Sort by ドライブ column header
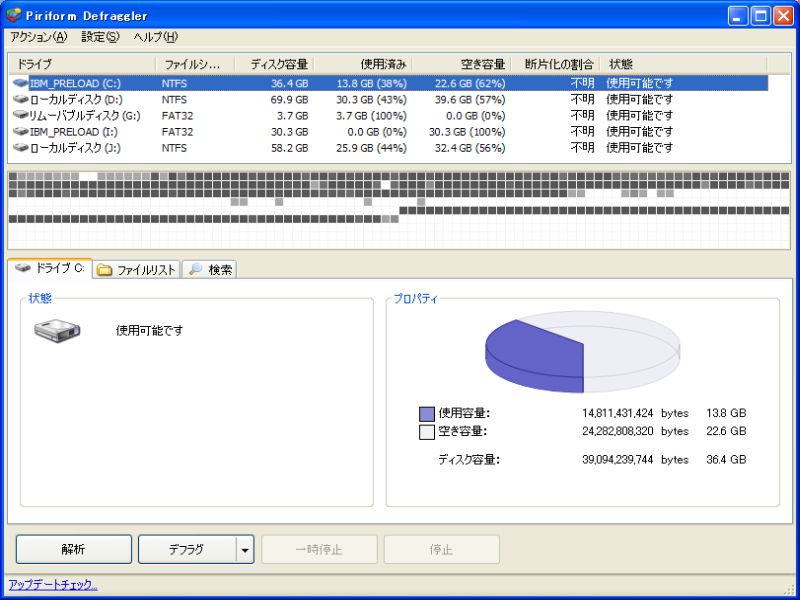The image size is (800, 600). click(x=82, y=64)
